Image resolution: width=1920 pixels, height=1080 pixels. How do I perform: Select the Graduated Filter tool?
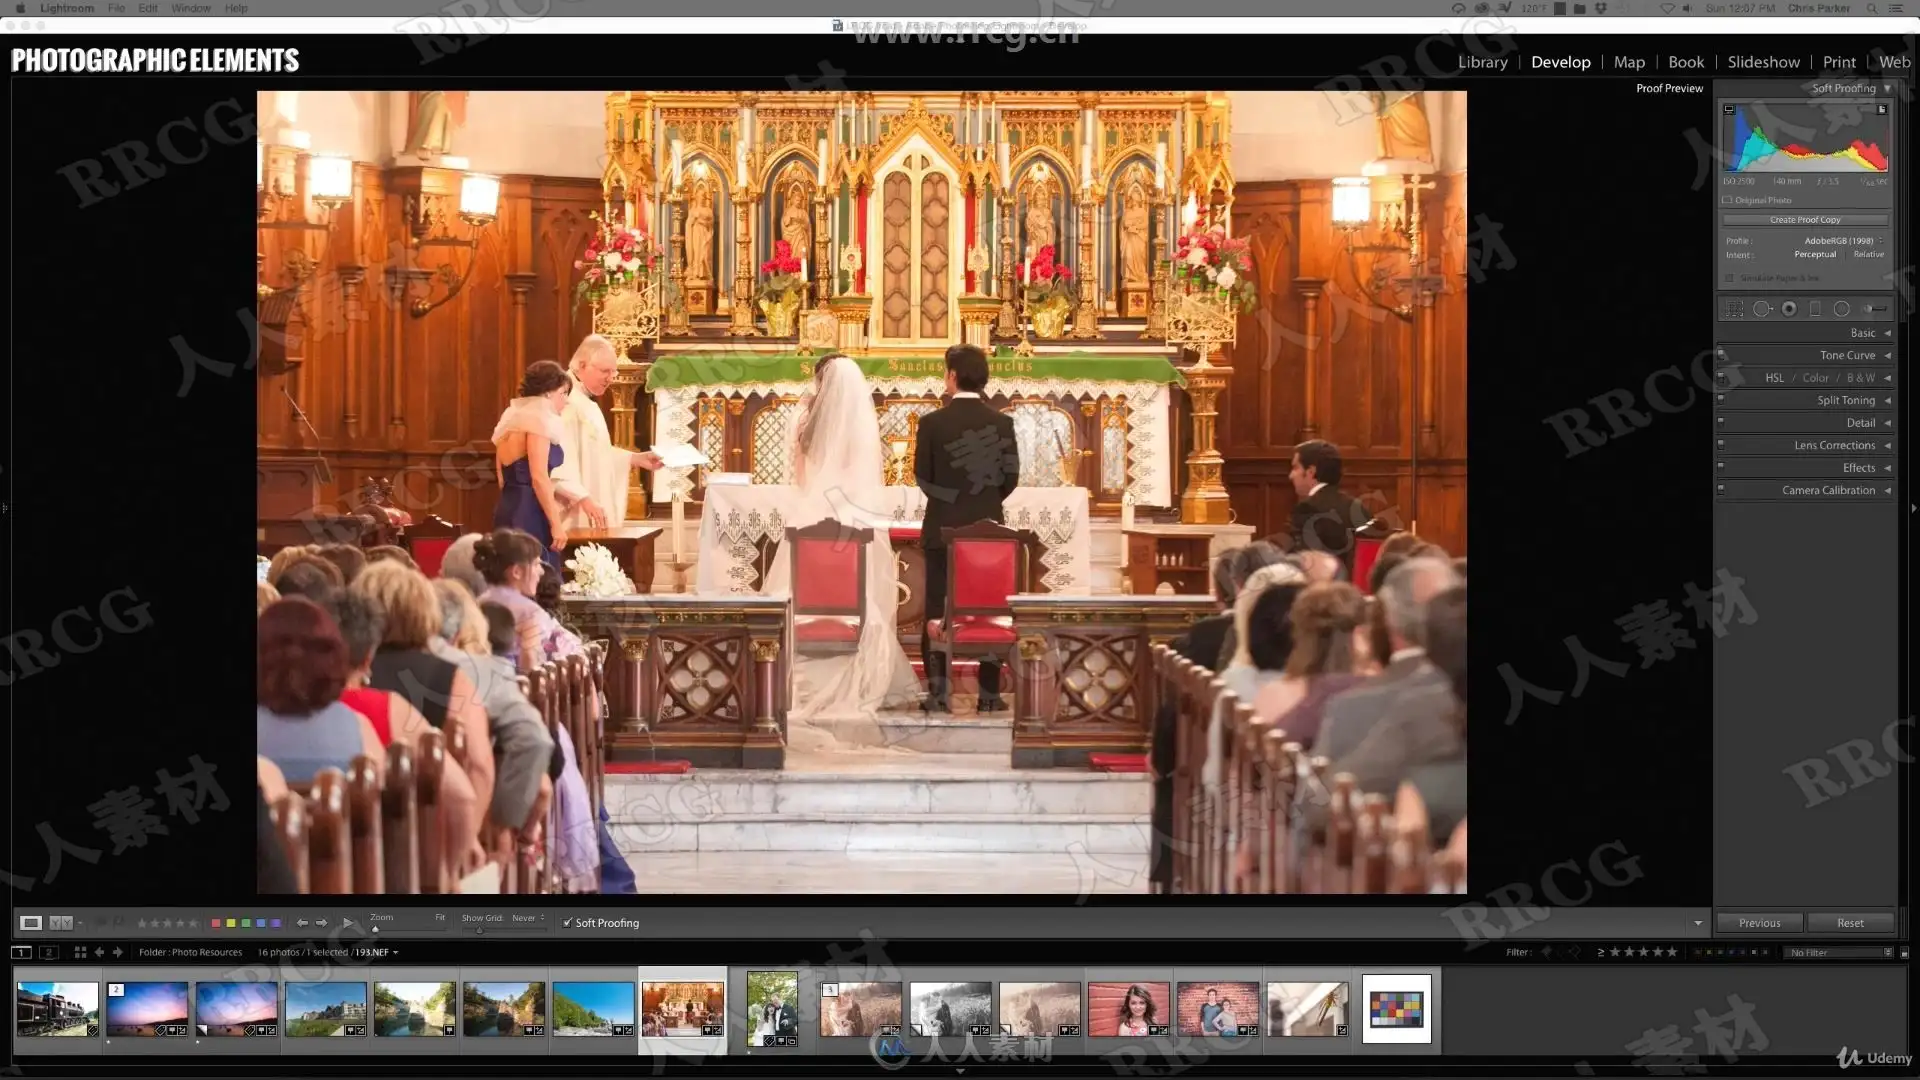tap(1815, 309)
